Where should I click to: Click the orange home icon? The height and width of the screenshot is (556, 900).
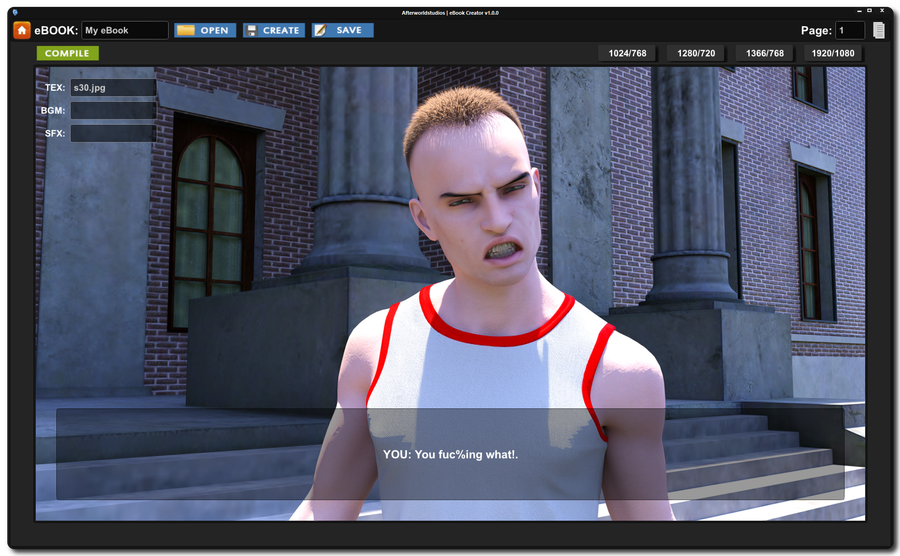(22, 30)
